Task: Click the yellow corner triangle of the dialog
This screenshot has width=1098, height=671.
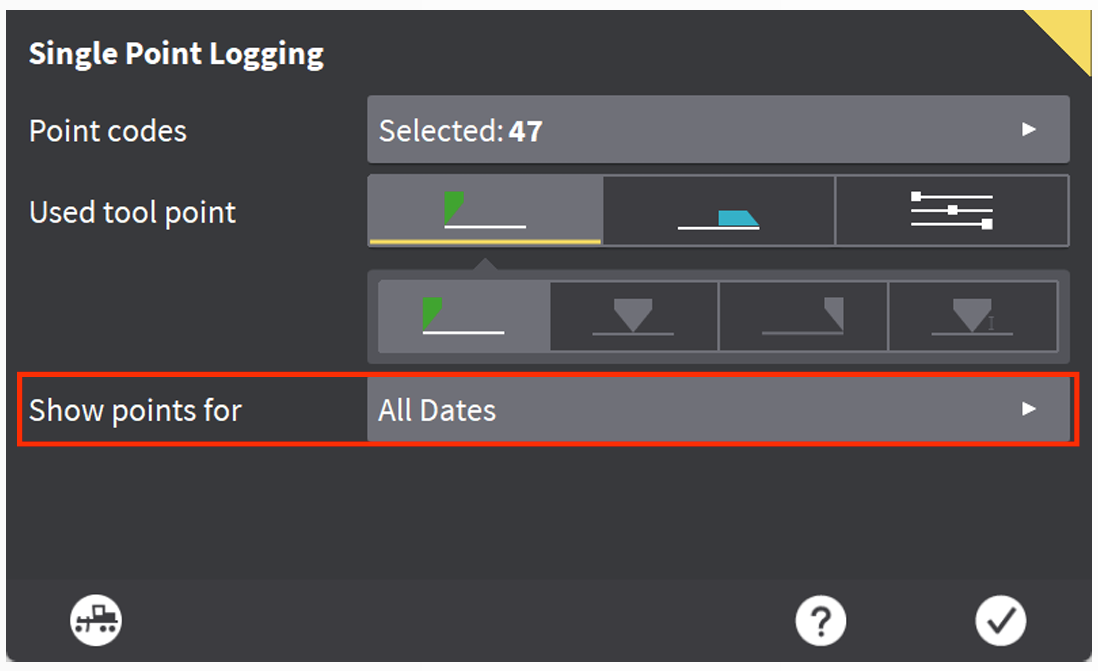Action: click(x=1066, y=34)
